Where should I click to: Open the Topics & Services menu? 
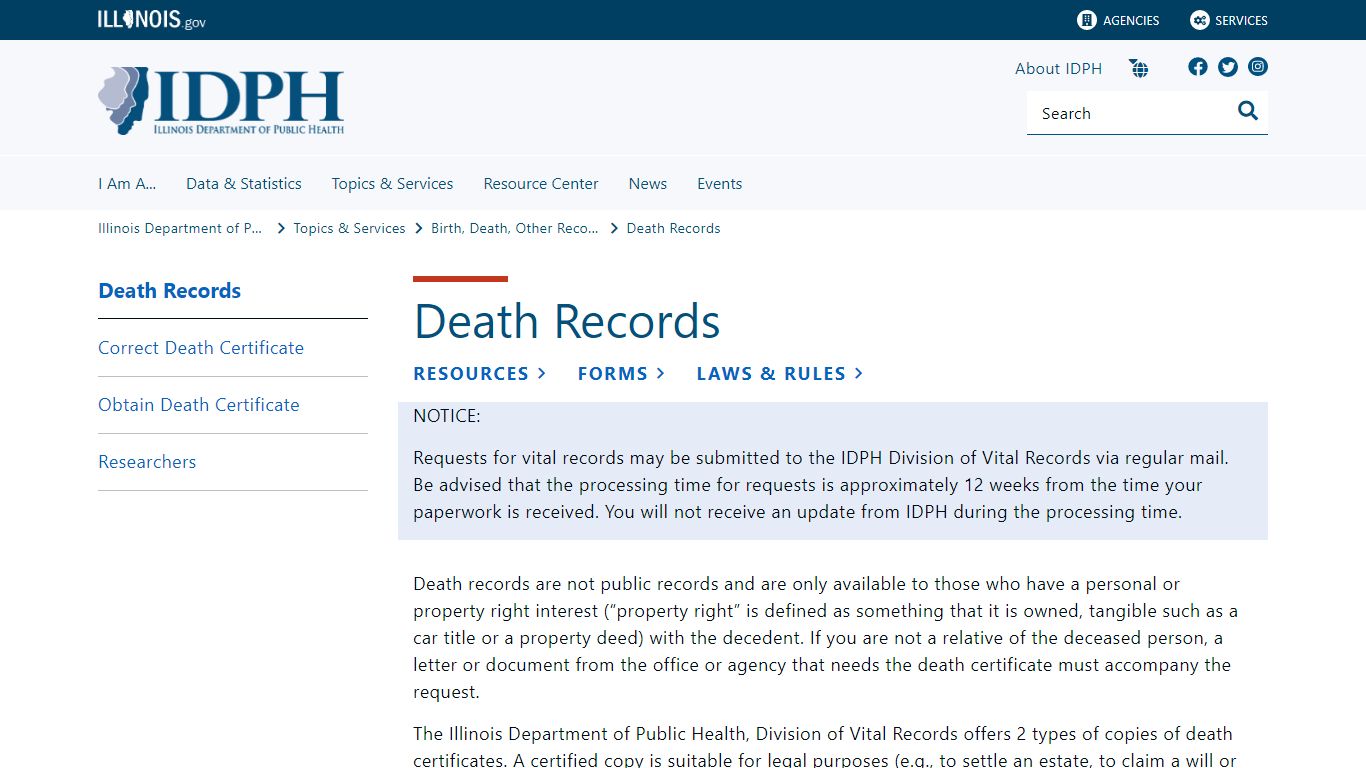point(392,184)
